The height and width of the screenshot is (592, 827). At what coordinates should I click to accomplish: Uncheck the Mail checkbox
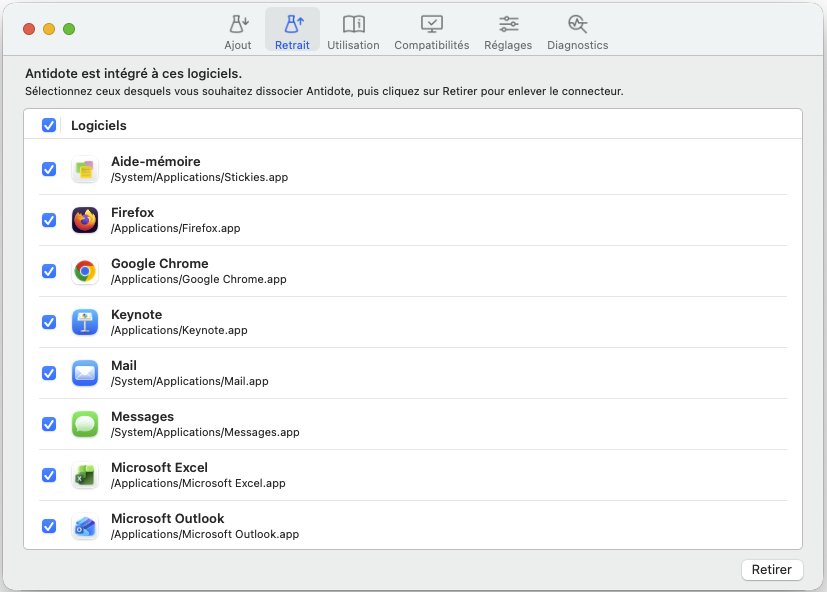(49, 373)
